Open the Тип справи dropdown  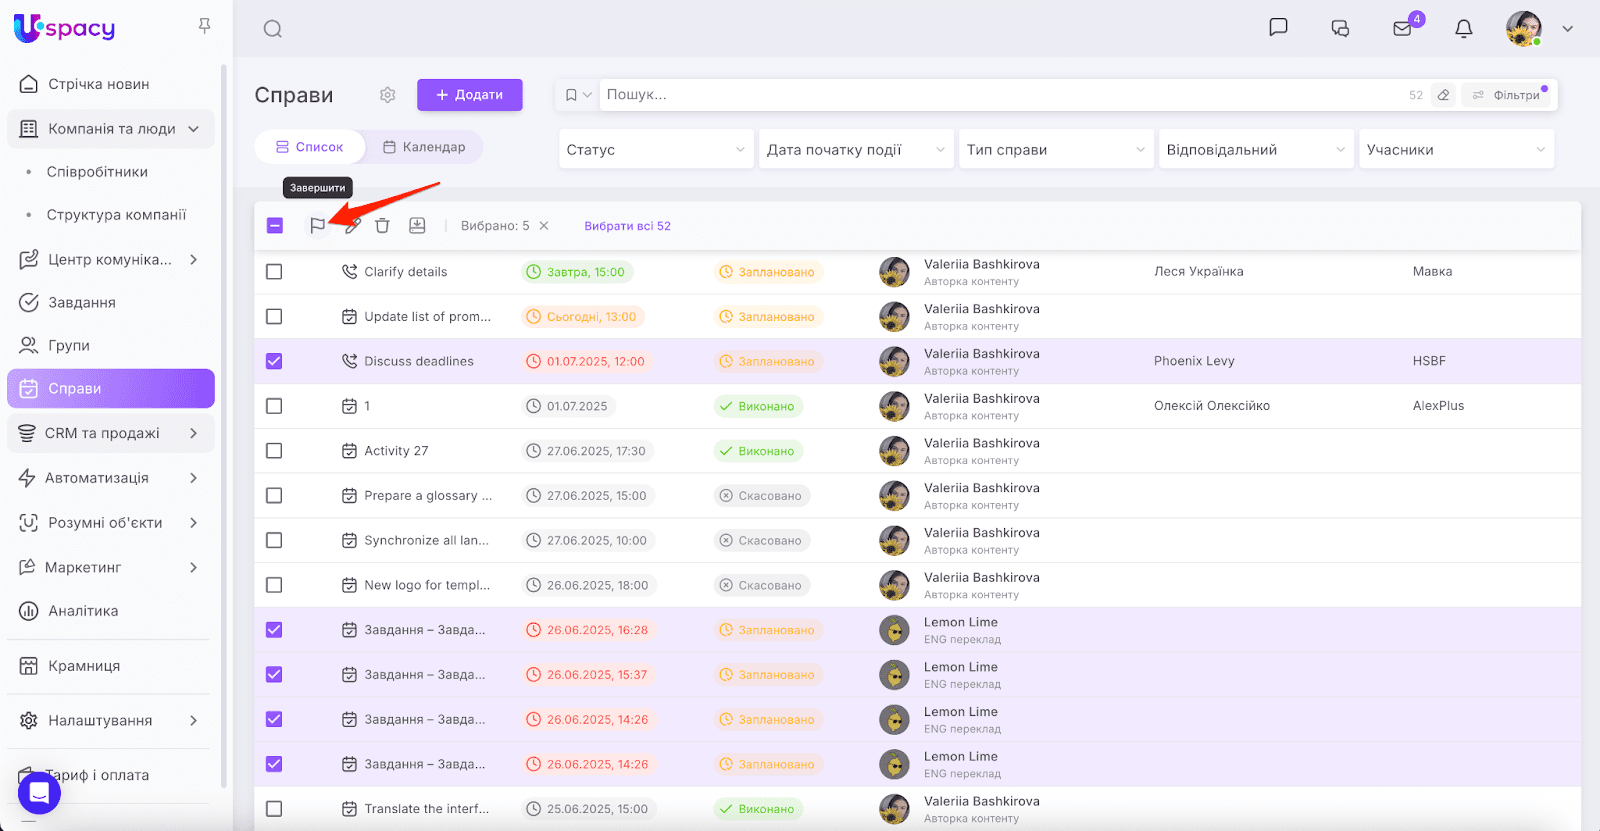point(1055,150)
